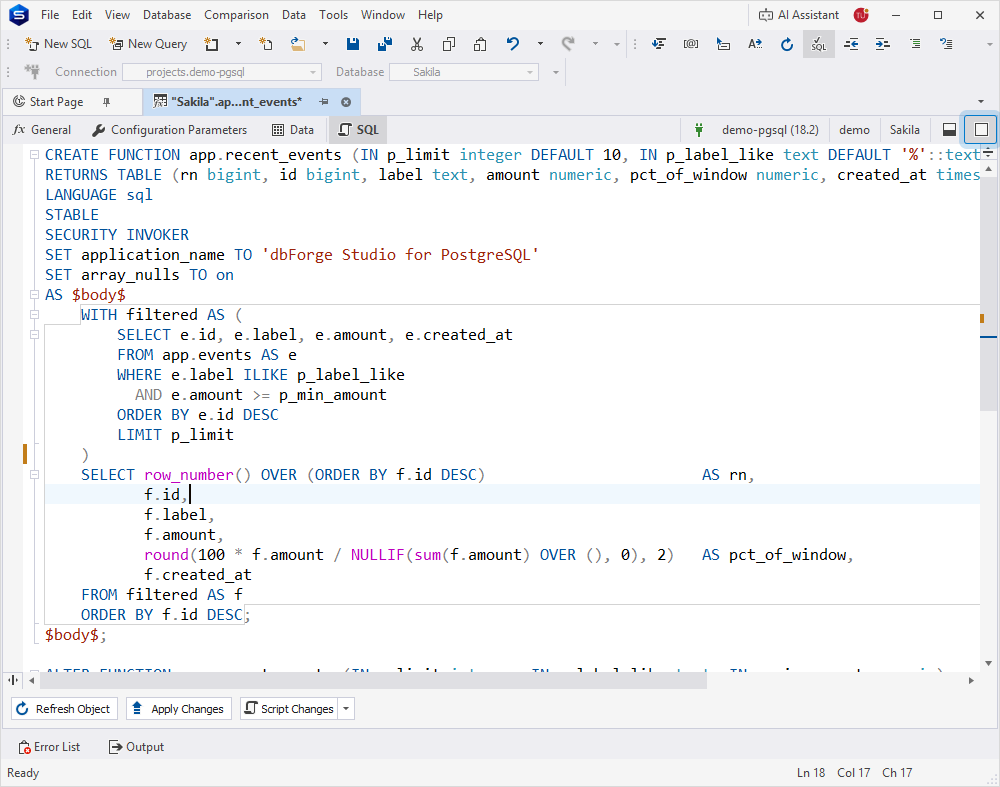Click the blue circular Refresh toolbar icon

[787, 44]
